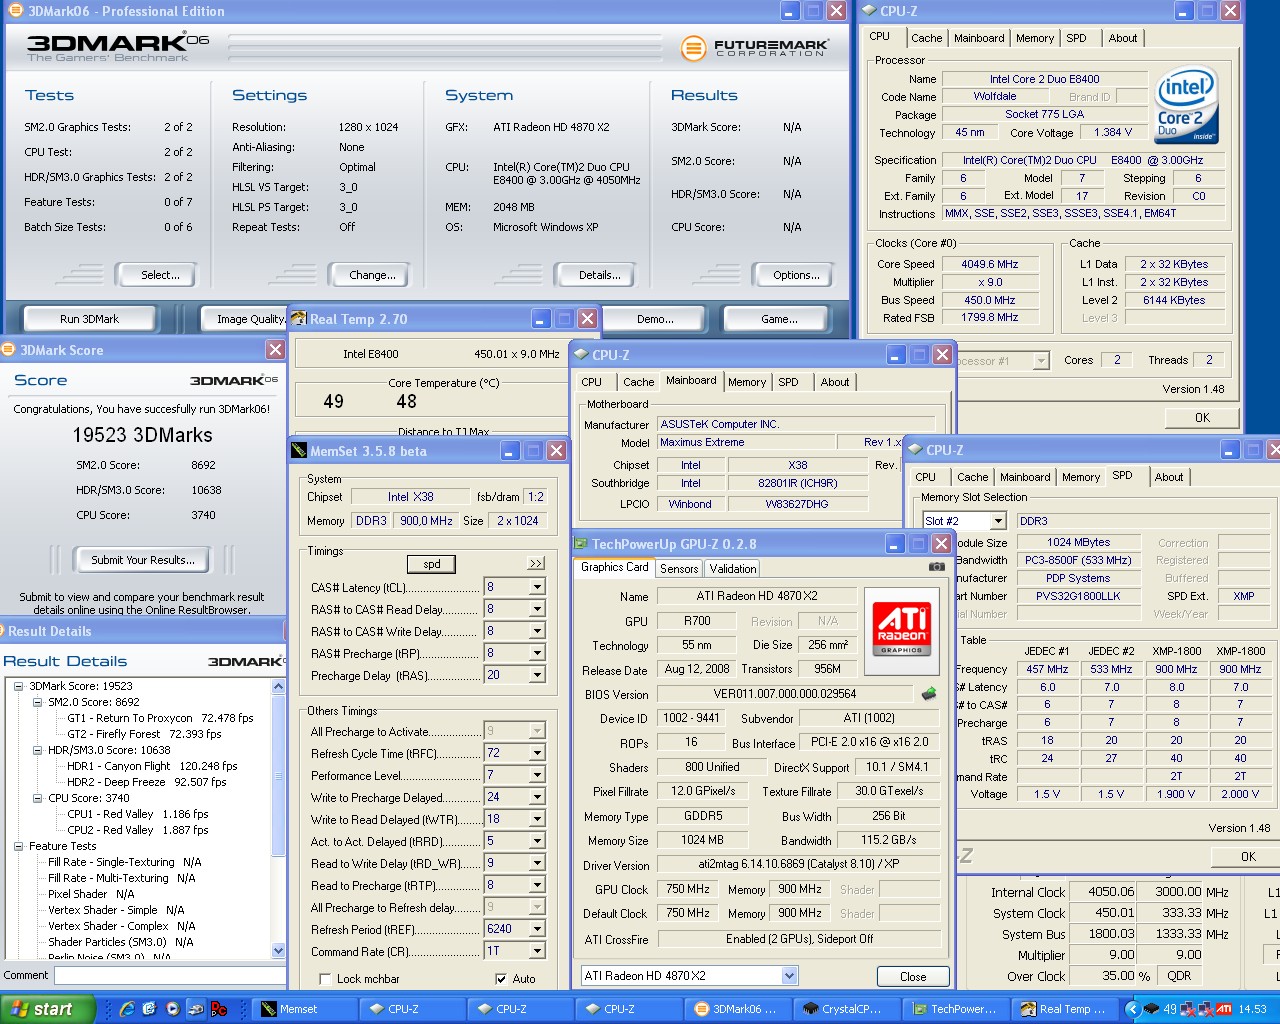Image resolution: width=1280 pixels, height=1024 pixels.
Task: Collapse the SM2.0 Score: 8692 tree node
Action: click(38, 702)
